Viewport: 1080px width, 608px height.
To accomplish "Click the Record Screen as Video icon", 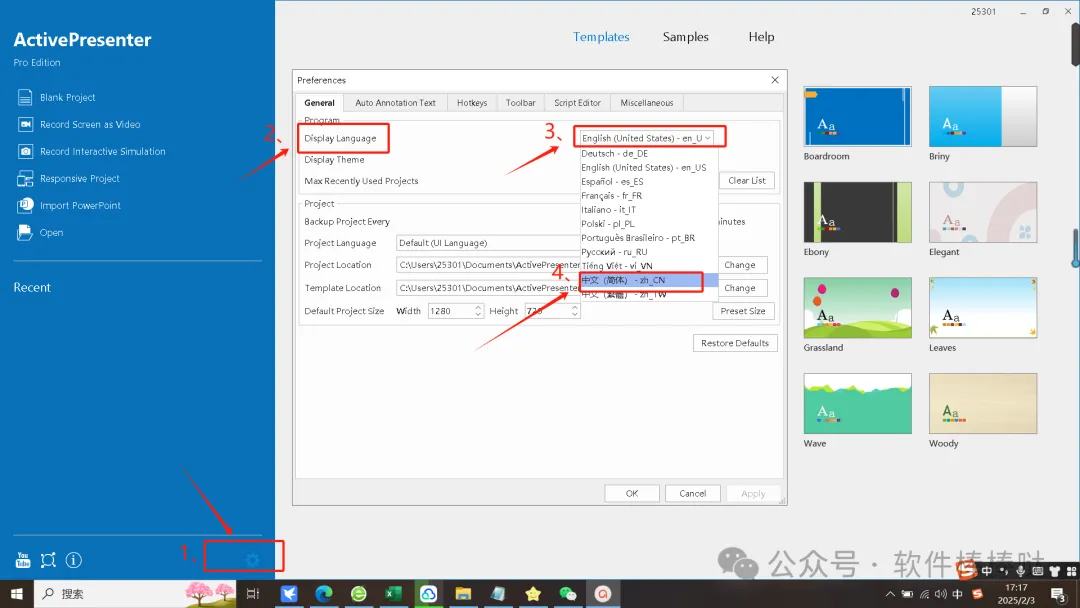I will click(x=25, y=124).
